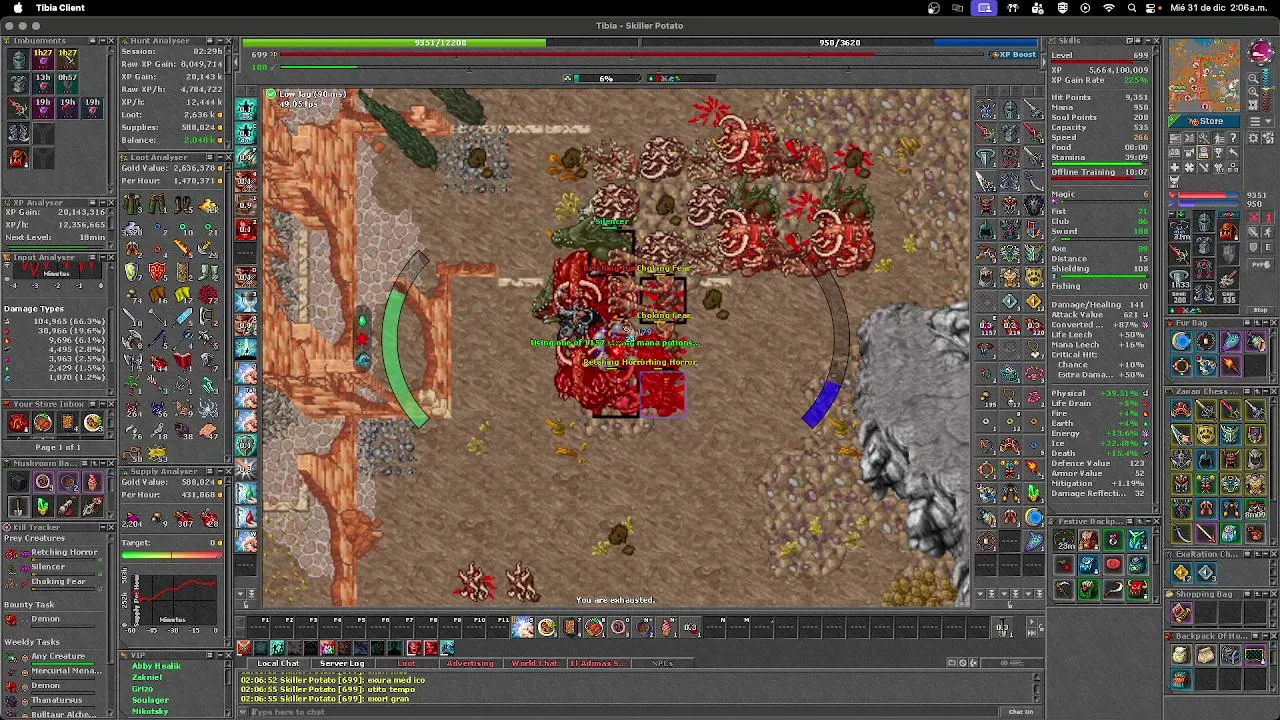This screenshot has height=720, width=1280.
Task: Open the Tibia Client menu in the menu bar
Action: pyautogui.click(x=60, y=8)
